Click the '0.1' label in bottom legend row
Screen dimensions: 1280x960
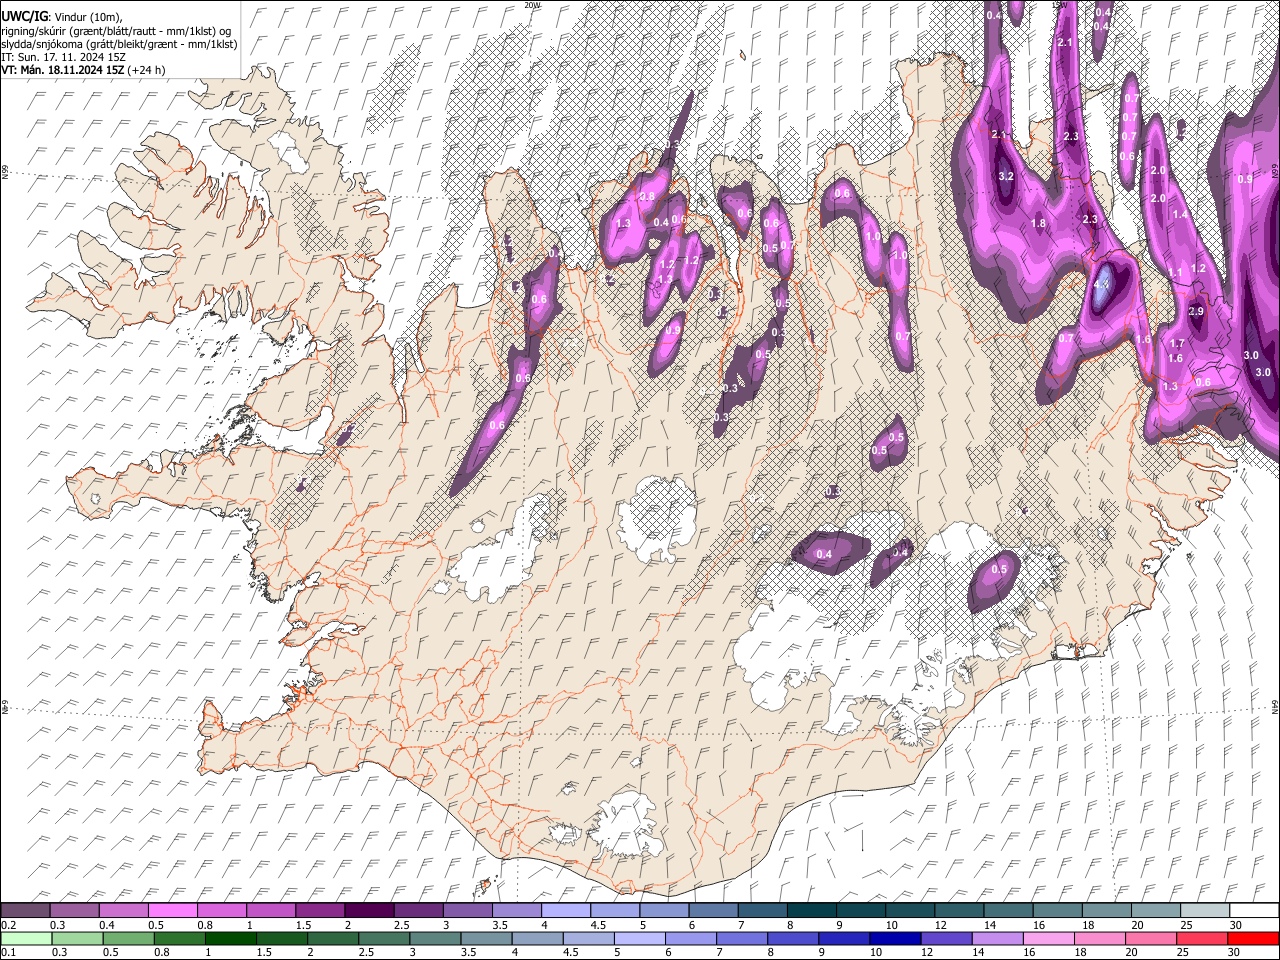(9, 952)
